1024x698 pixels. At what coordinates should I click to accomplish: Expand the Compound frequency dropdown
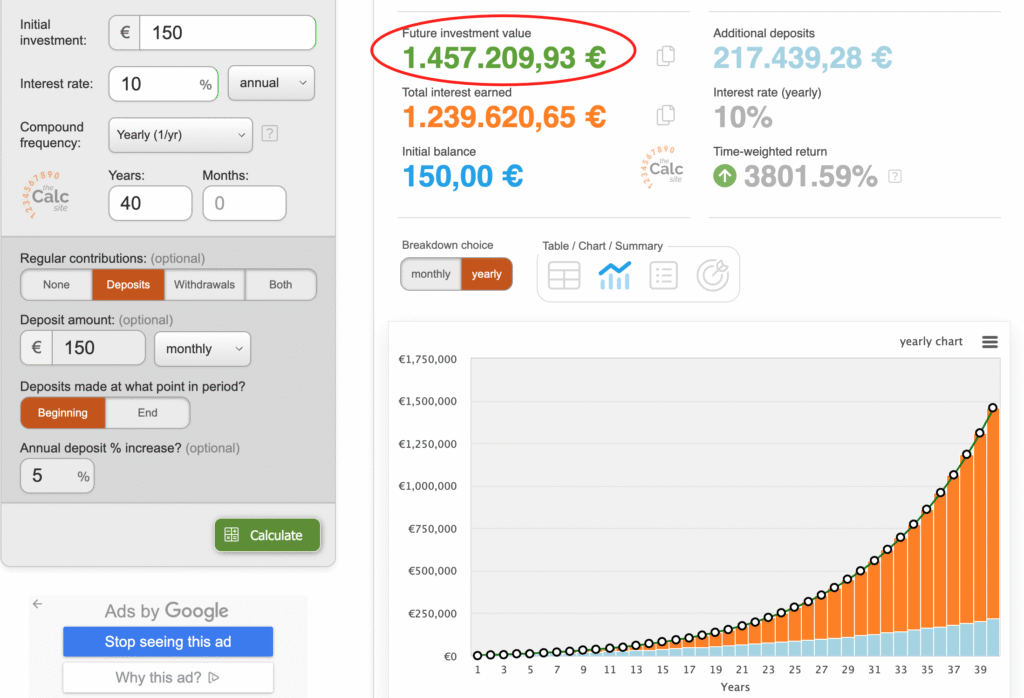tap(180, 134)
